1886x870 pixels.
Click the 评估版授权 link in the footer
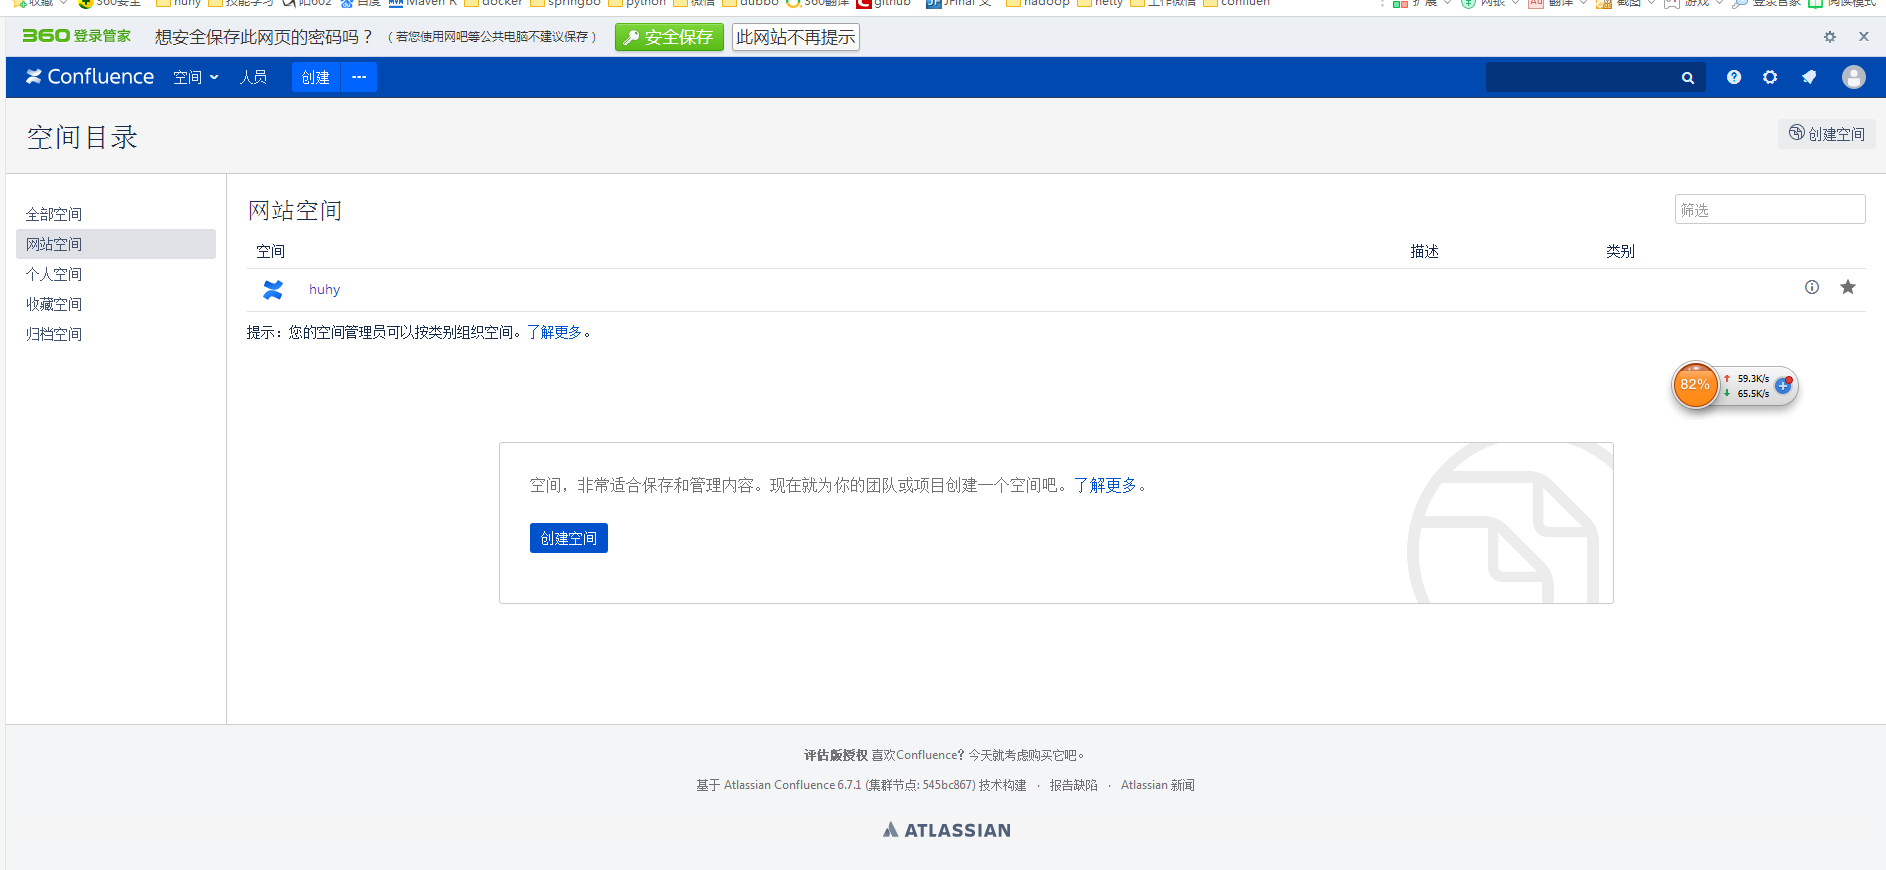click(x=836, y=755)
